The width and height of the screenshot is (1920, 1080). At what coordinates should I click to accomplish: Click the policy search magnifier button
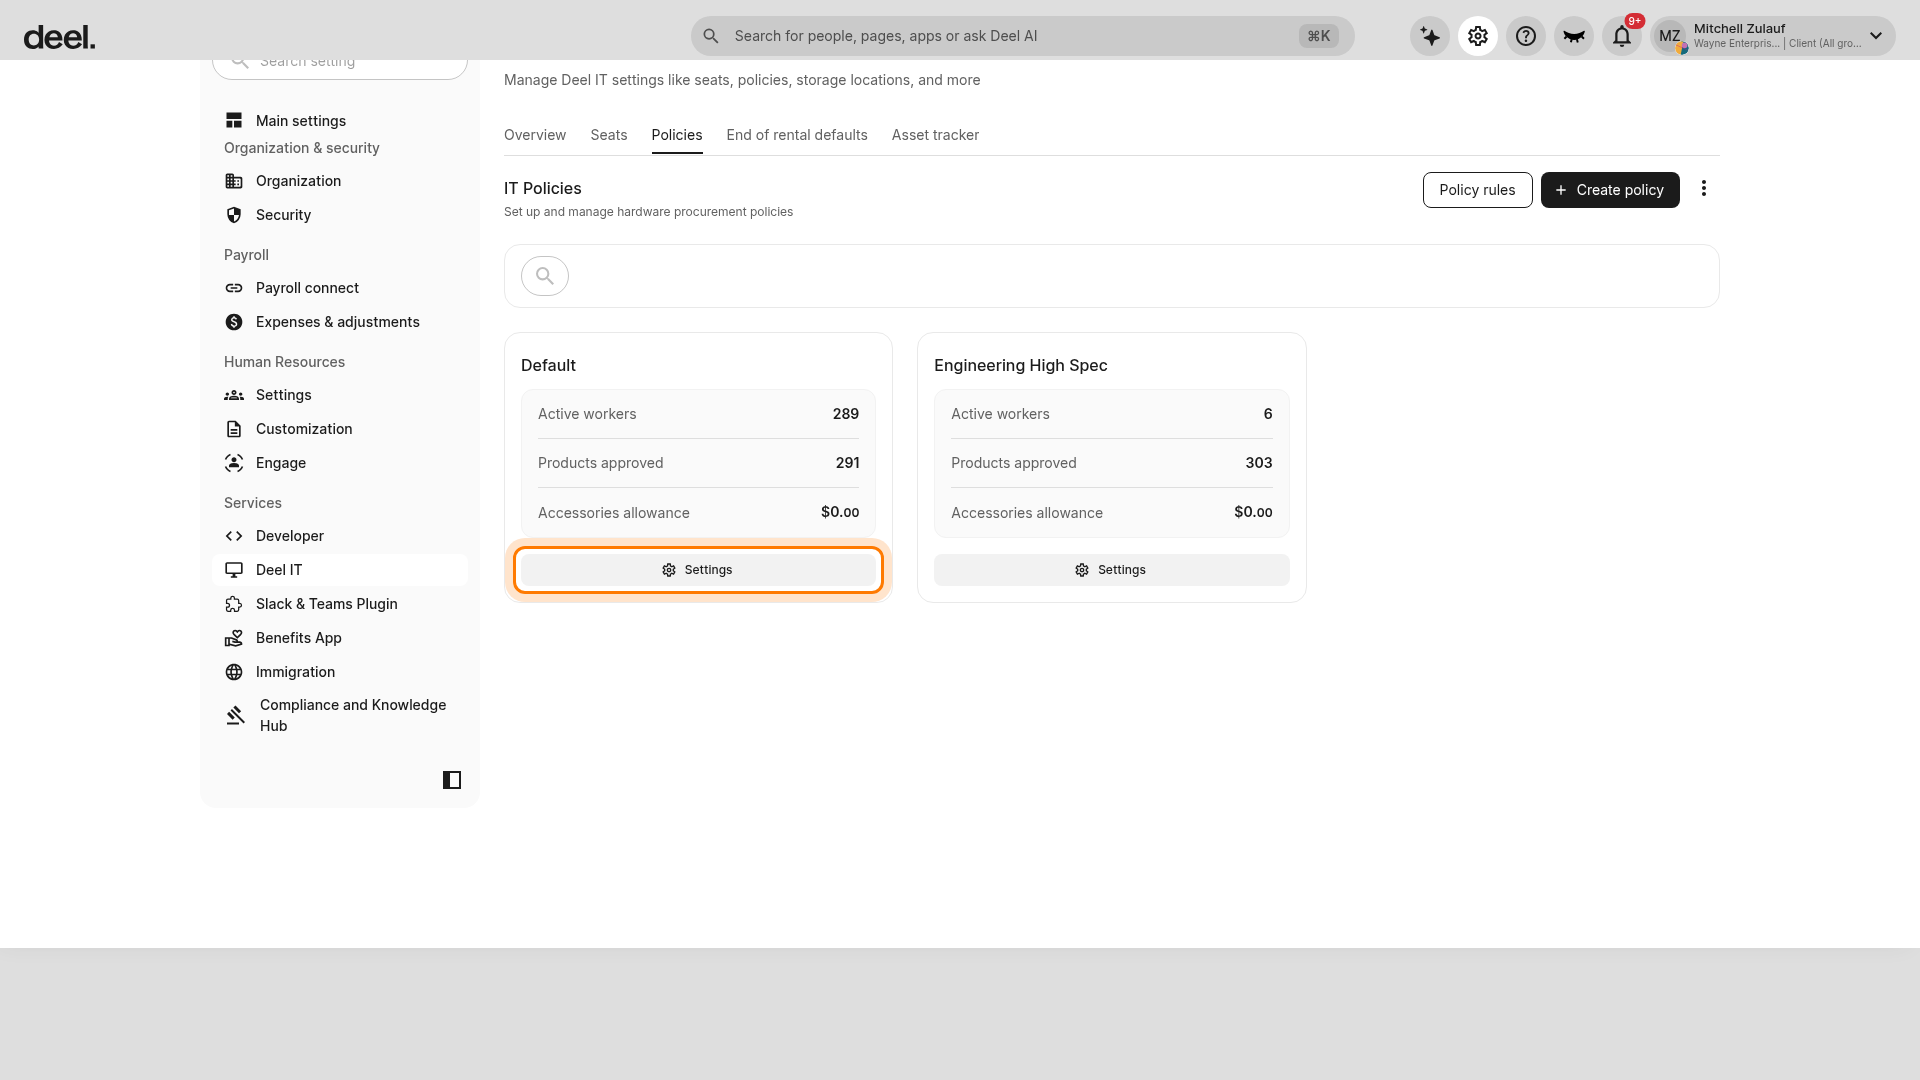(x=545, y=276)
